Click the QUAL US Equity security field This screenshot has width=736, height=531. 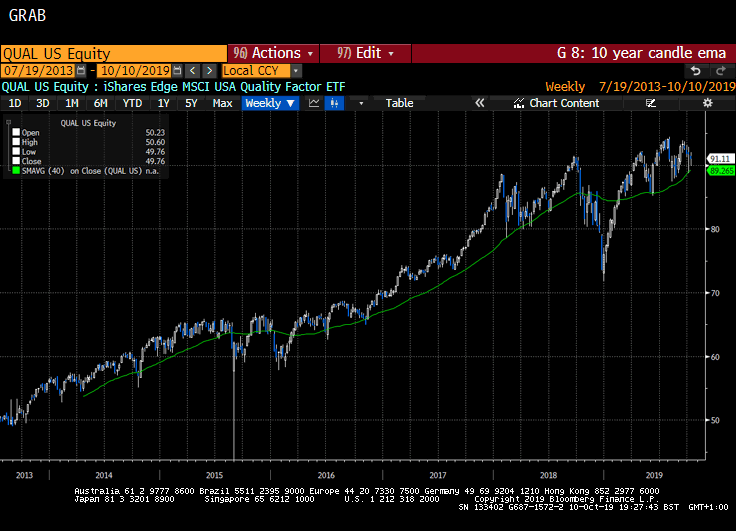[x=114, y=54]
